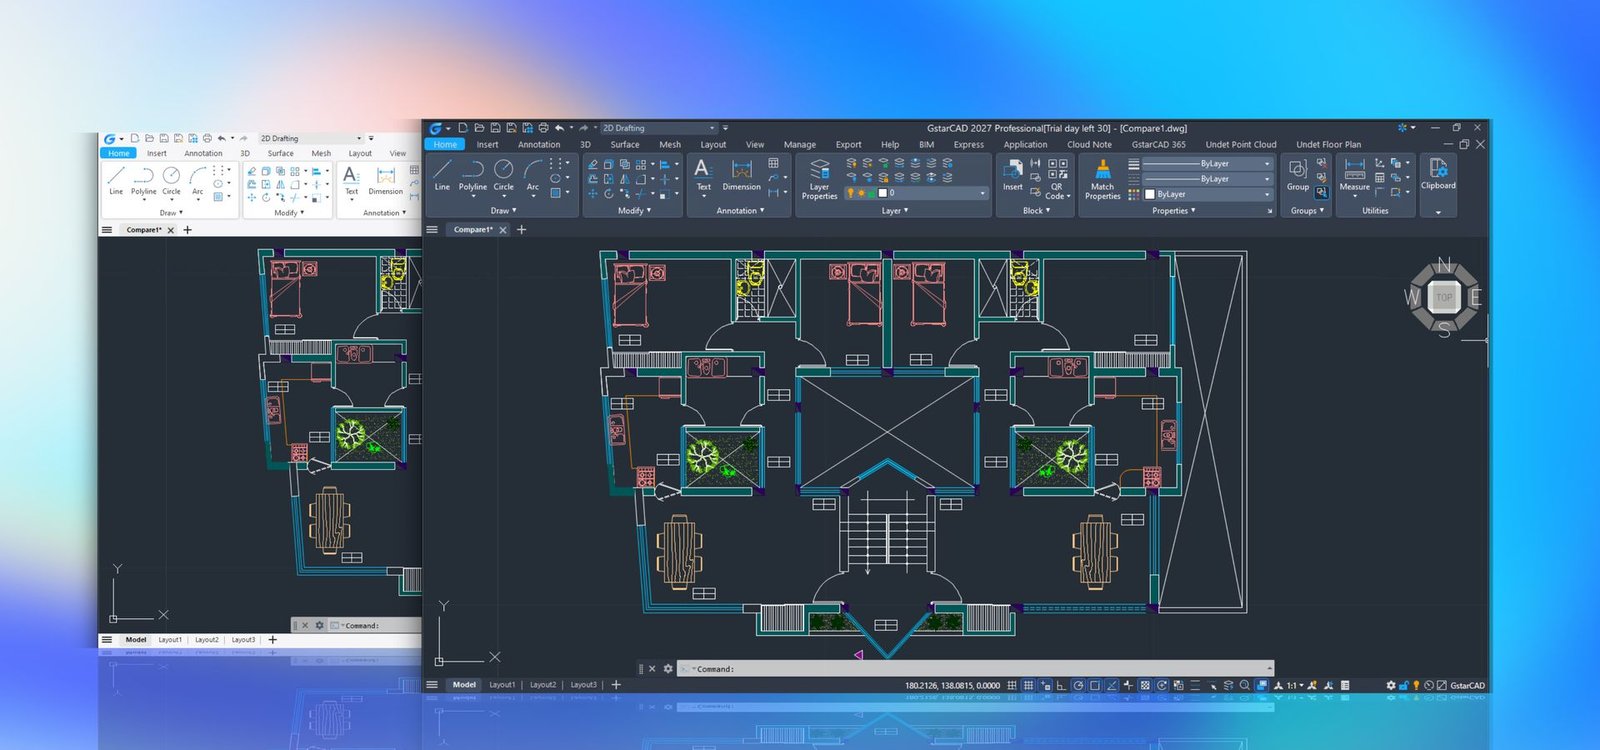
Task: Toggle ortho mode in status bar
Action: tap(1061, 685)
